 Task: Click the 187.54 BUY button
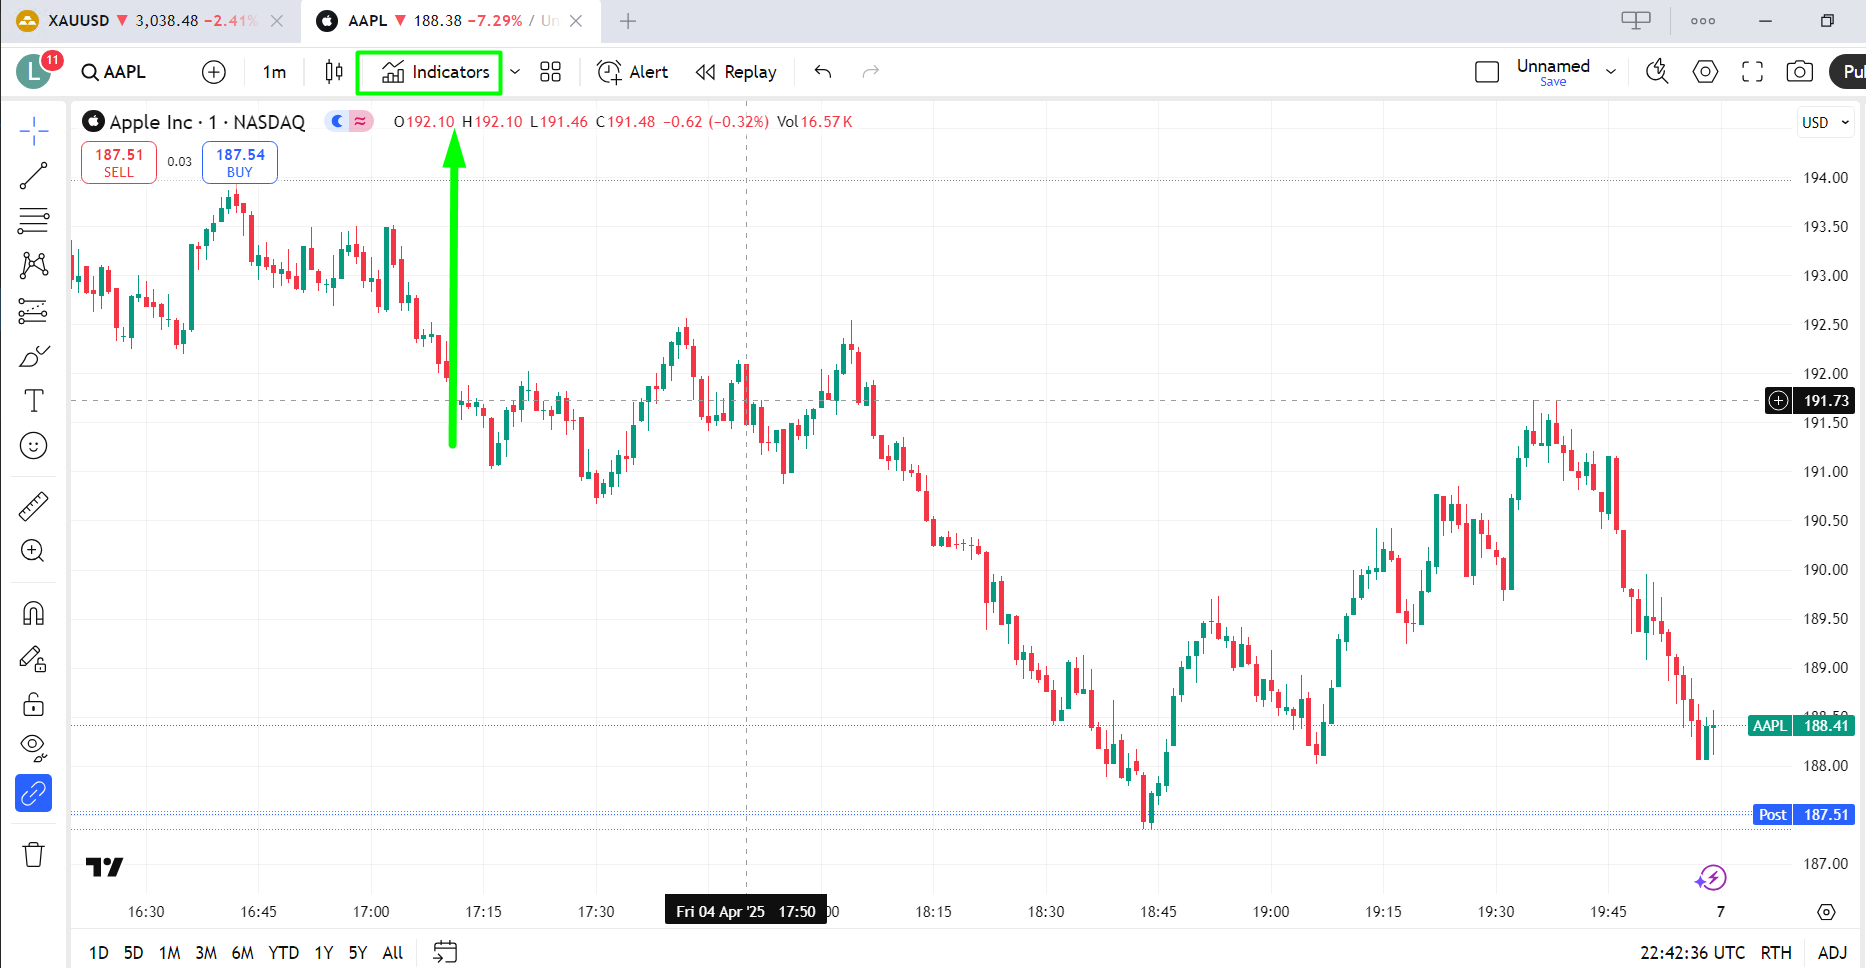(x=240, y=162)
